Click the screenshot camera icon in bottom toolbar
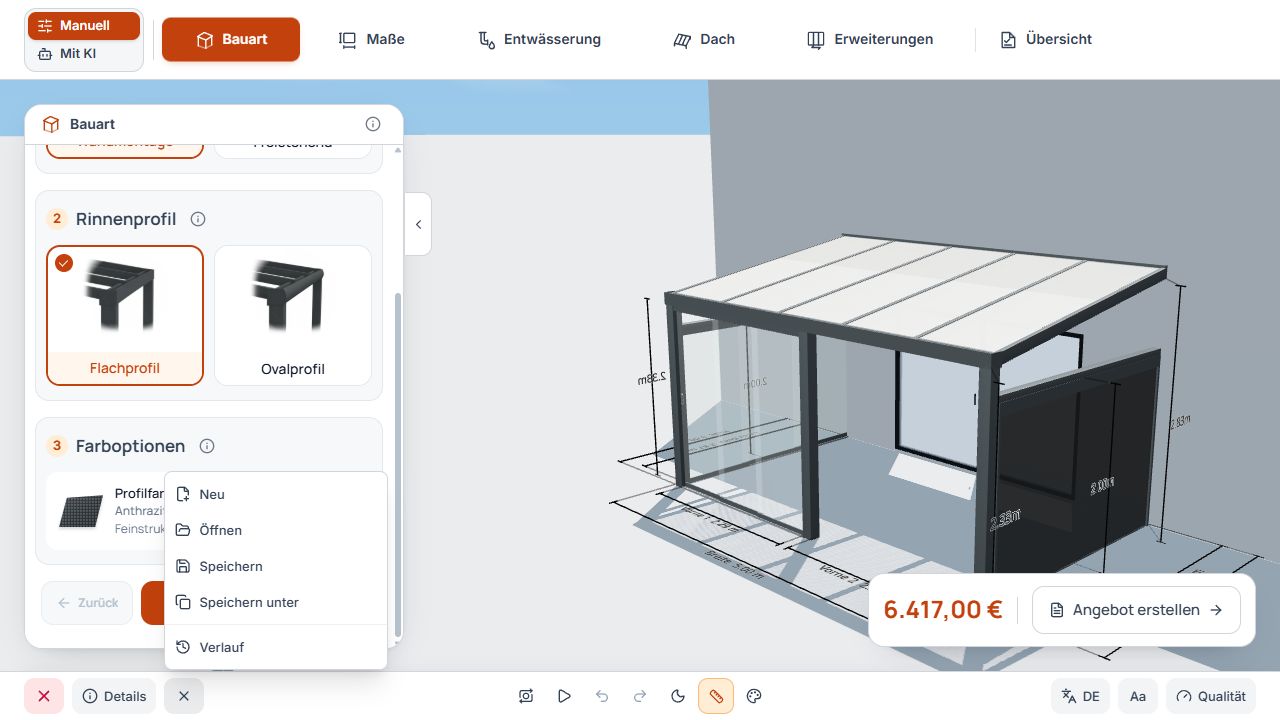 [x=526, y=696]
